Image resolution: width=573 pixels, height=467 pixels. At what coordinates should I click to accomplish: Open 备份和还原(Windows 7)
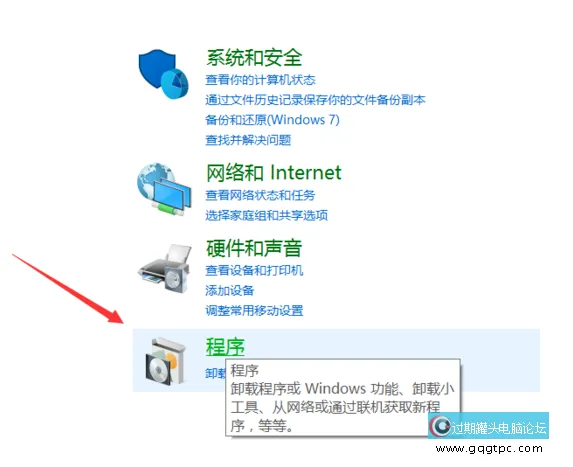click(x=273, y=120)
